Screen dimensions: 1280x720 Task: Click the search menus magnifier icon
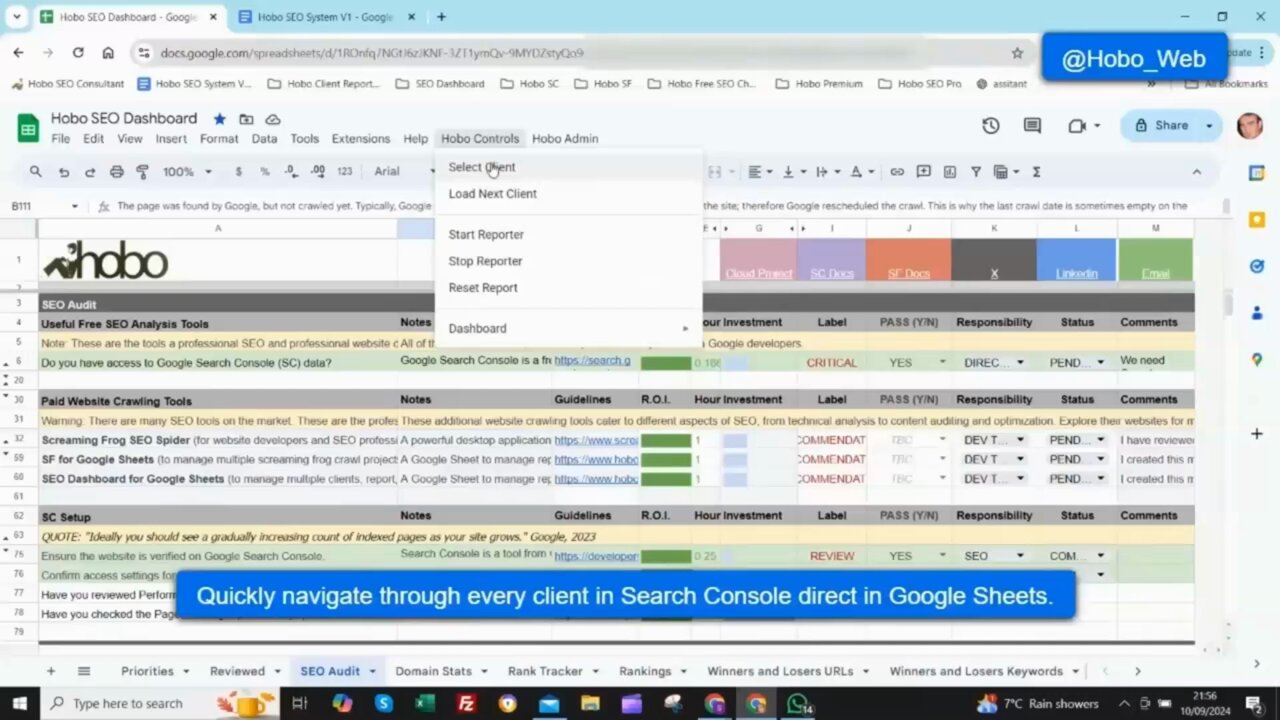coord(36,172)
